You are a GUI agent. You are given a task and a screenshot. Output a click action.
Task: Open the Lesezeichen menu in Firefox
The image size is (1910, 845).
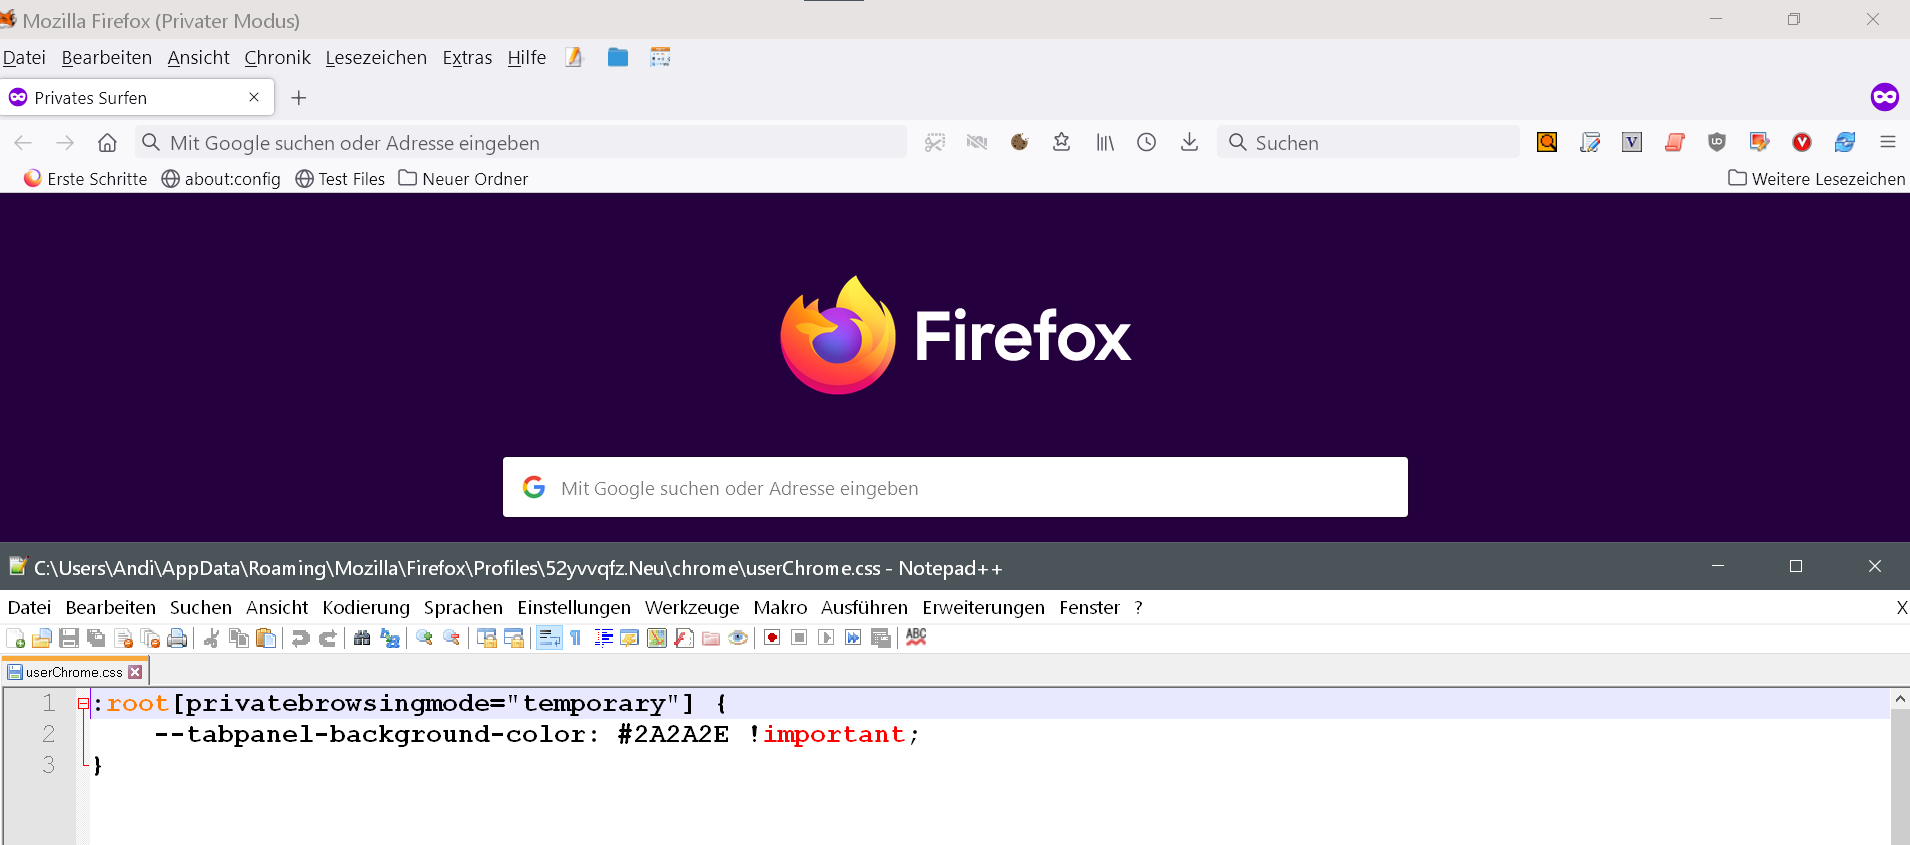[x=376, y=58]
